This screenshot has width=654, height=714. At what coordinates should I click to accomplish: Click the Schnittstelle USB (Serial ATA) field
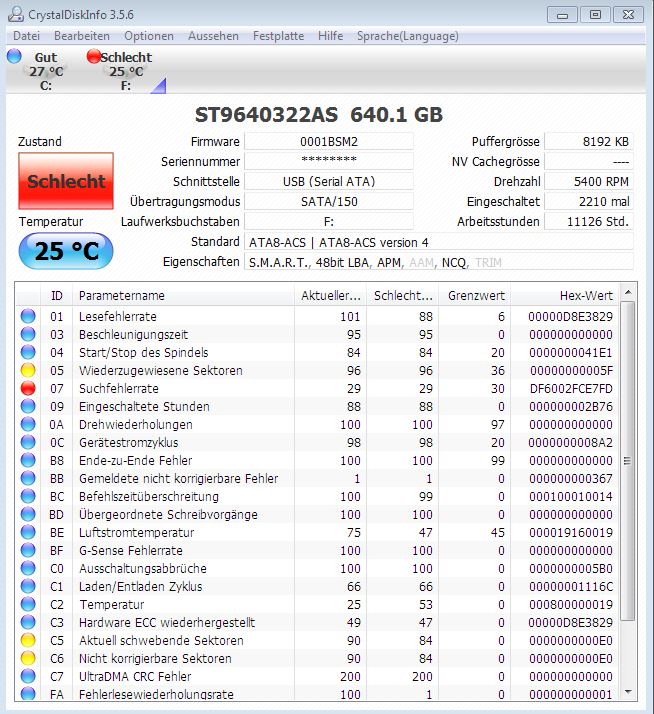pyautogui.click(x=329, y=181)
